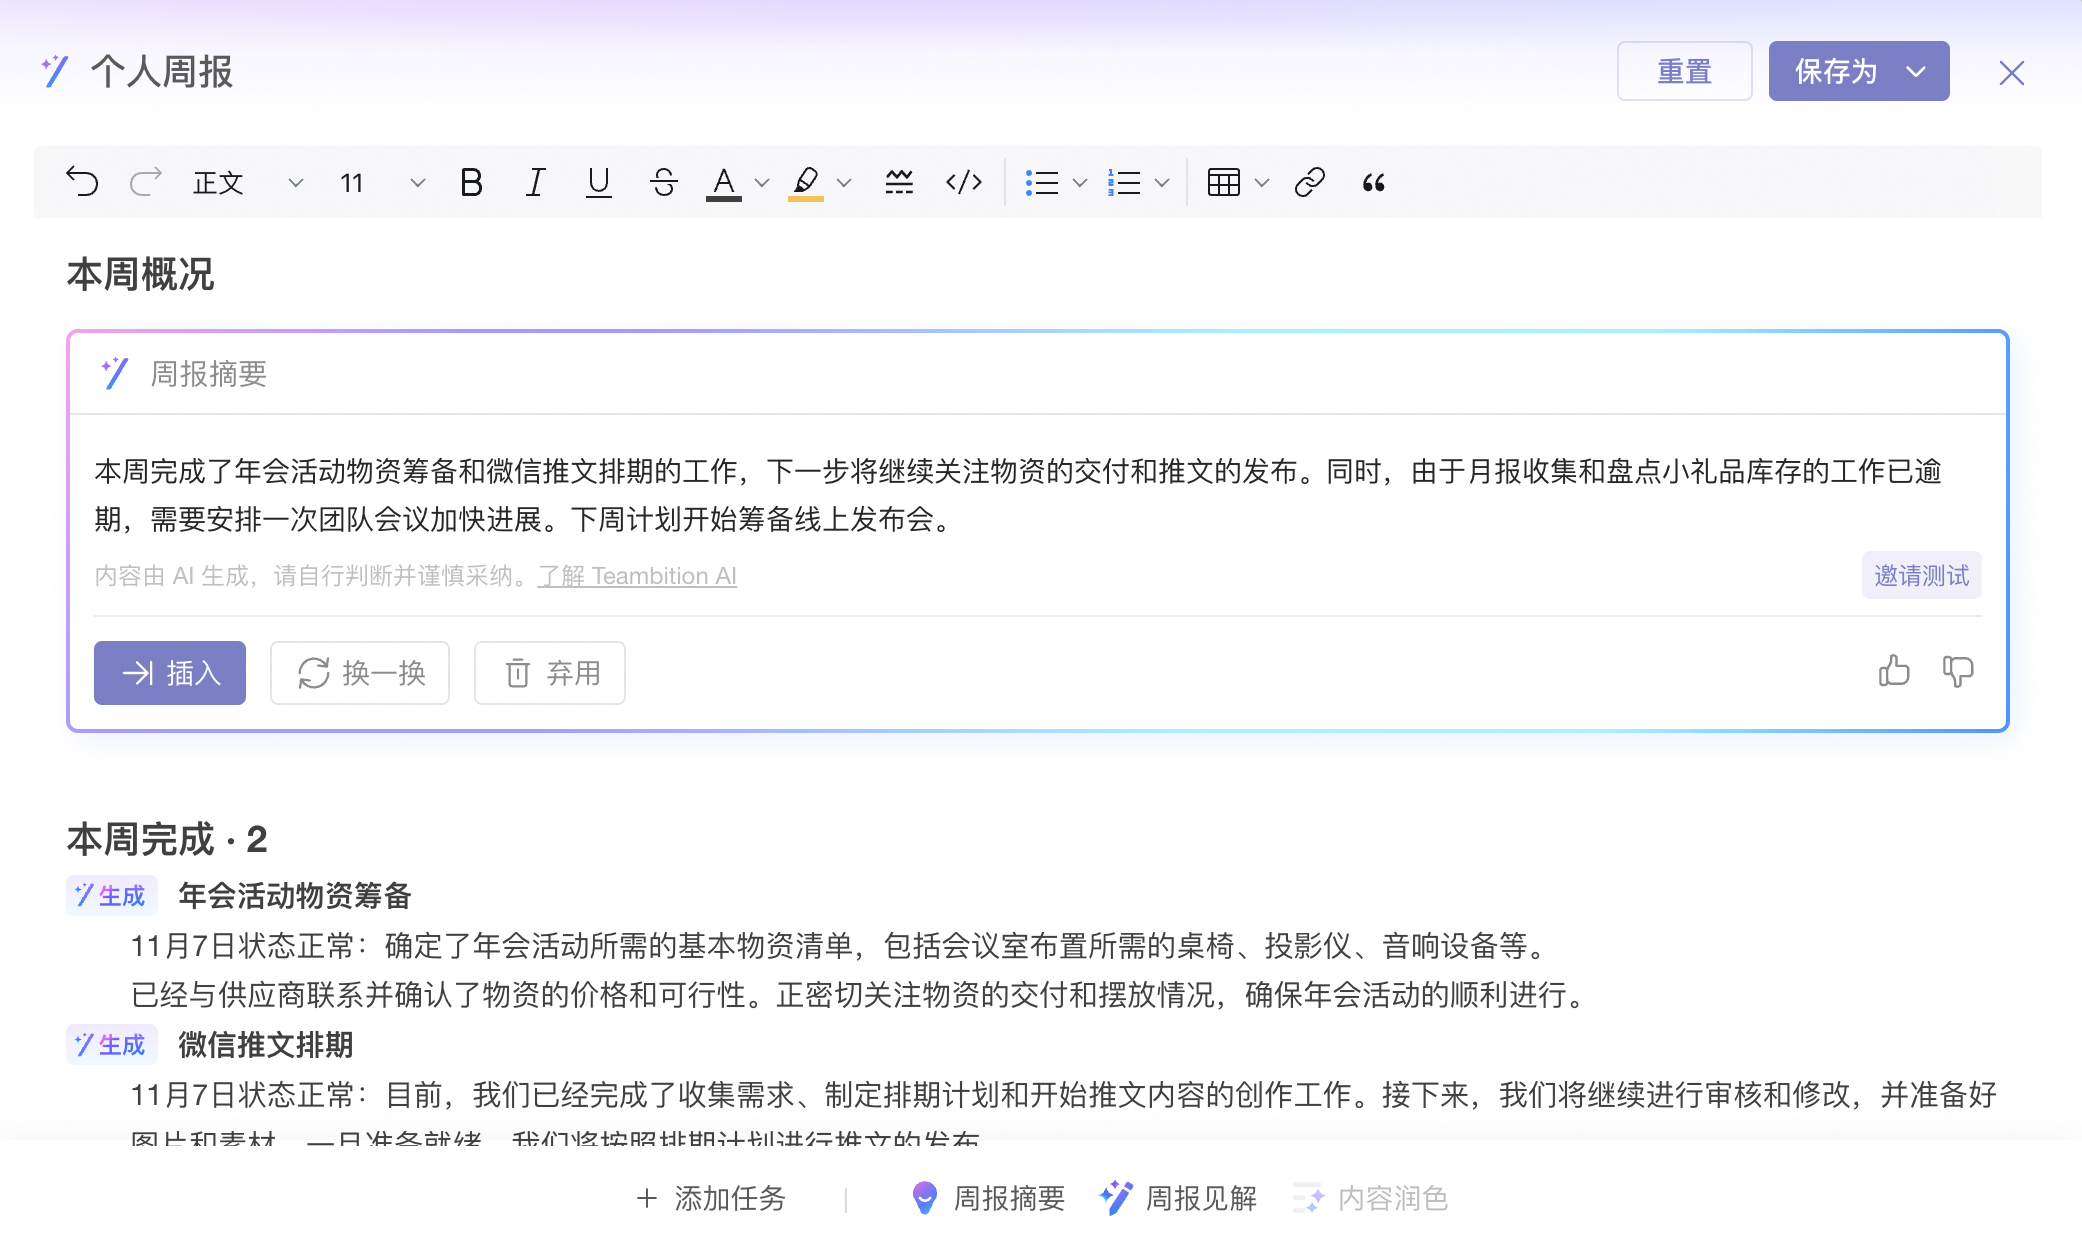Image resolution: width=2082 pixels, height=1248 pixels.
Task: Click 添加任务 to add a task
Action: coord(731,1198)
